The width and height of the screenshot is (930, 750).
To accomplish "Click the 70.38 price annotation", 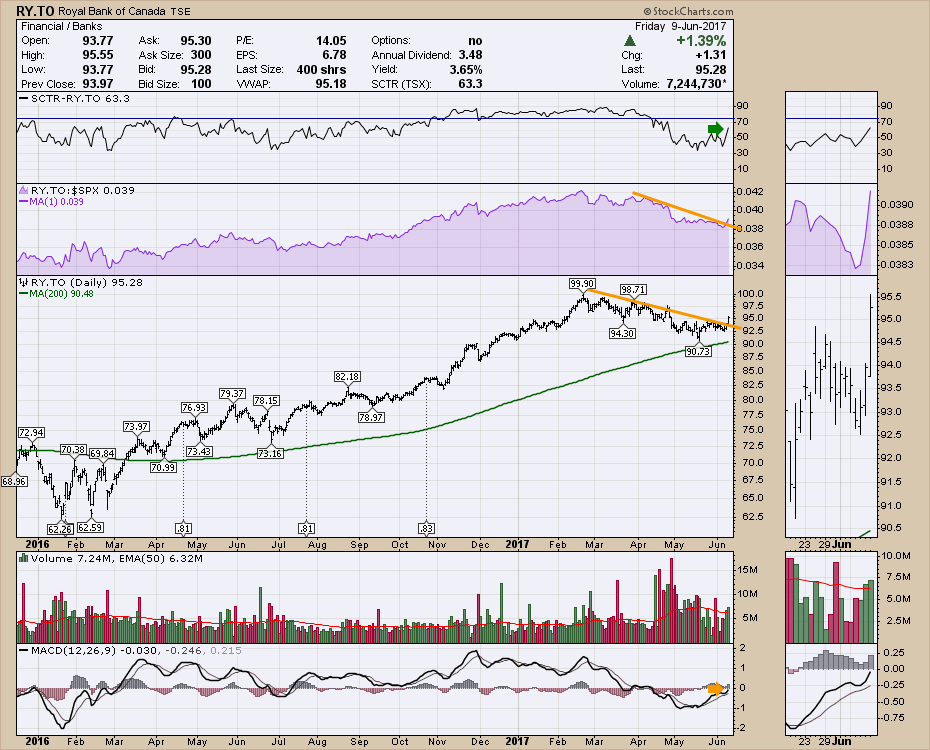I will click(74, 450).
